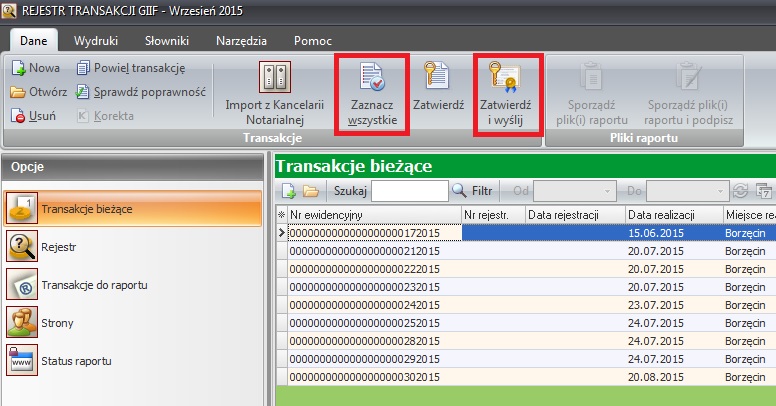
Task: Open the Strony section
Action: click(58, 323)
